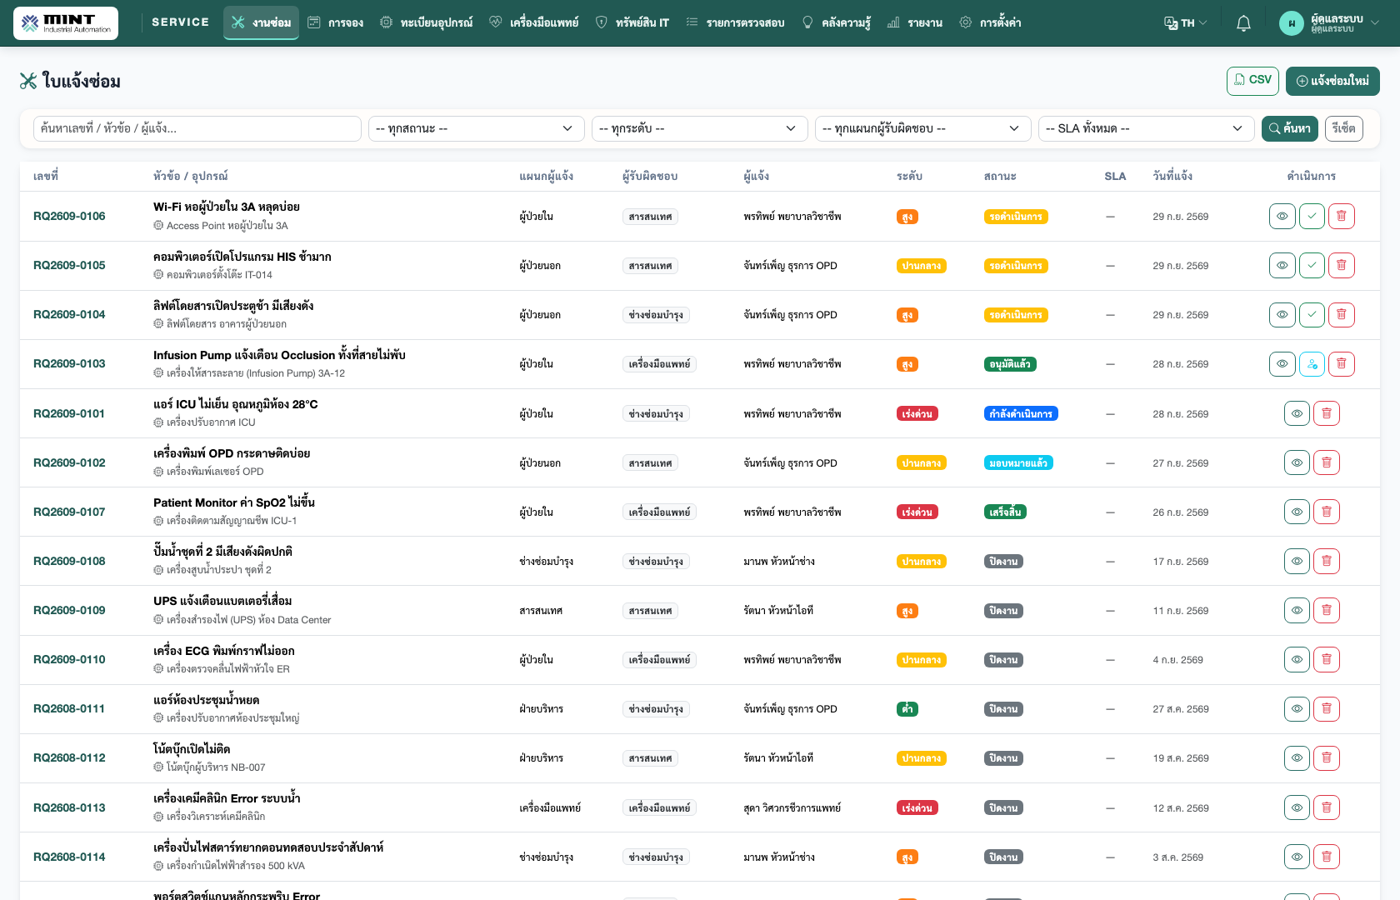Expand the ทุกสถานะ status filter dropdown
Image resolution: width=1400 pixels, height=900 pixels.
[476, 128]
